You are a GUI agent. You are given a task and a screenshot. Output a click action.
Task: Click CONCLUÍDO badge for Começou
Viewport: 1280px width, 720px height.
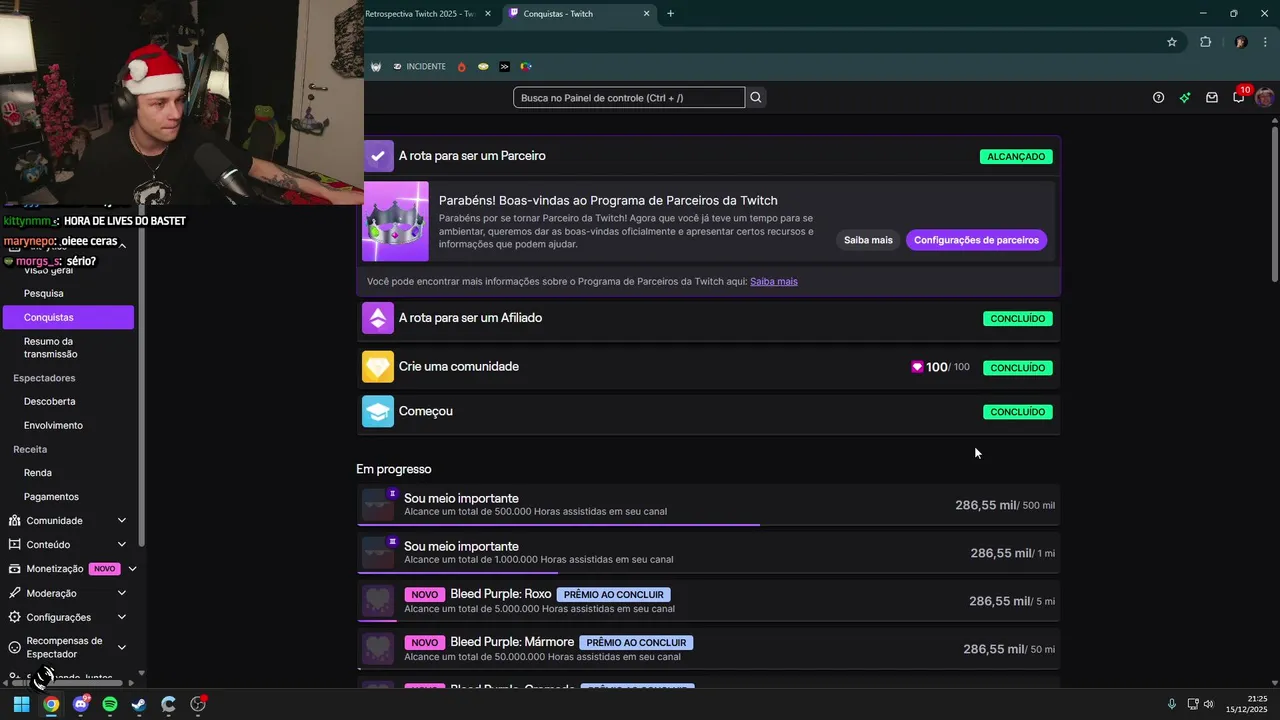[x=1017, y=412]
